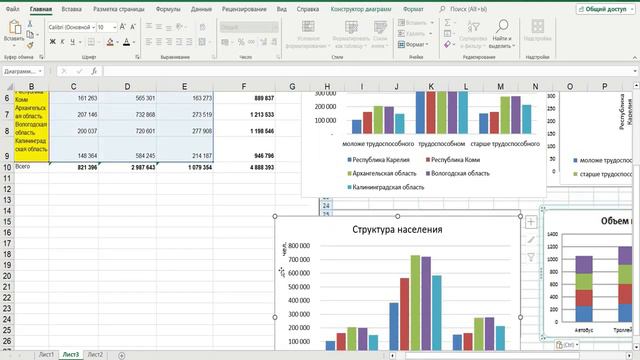Toggle italic К formatting
Screen dimensions: 640x360
pyautogui.click(x=62, y=42)
